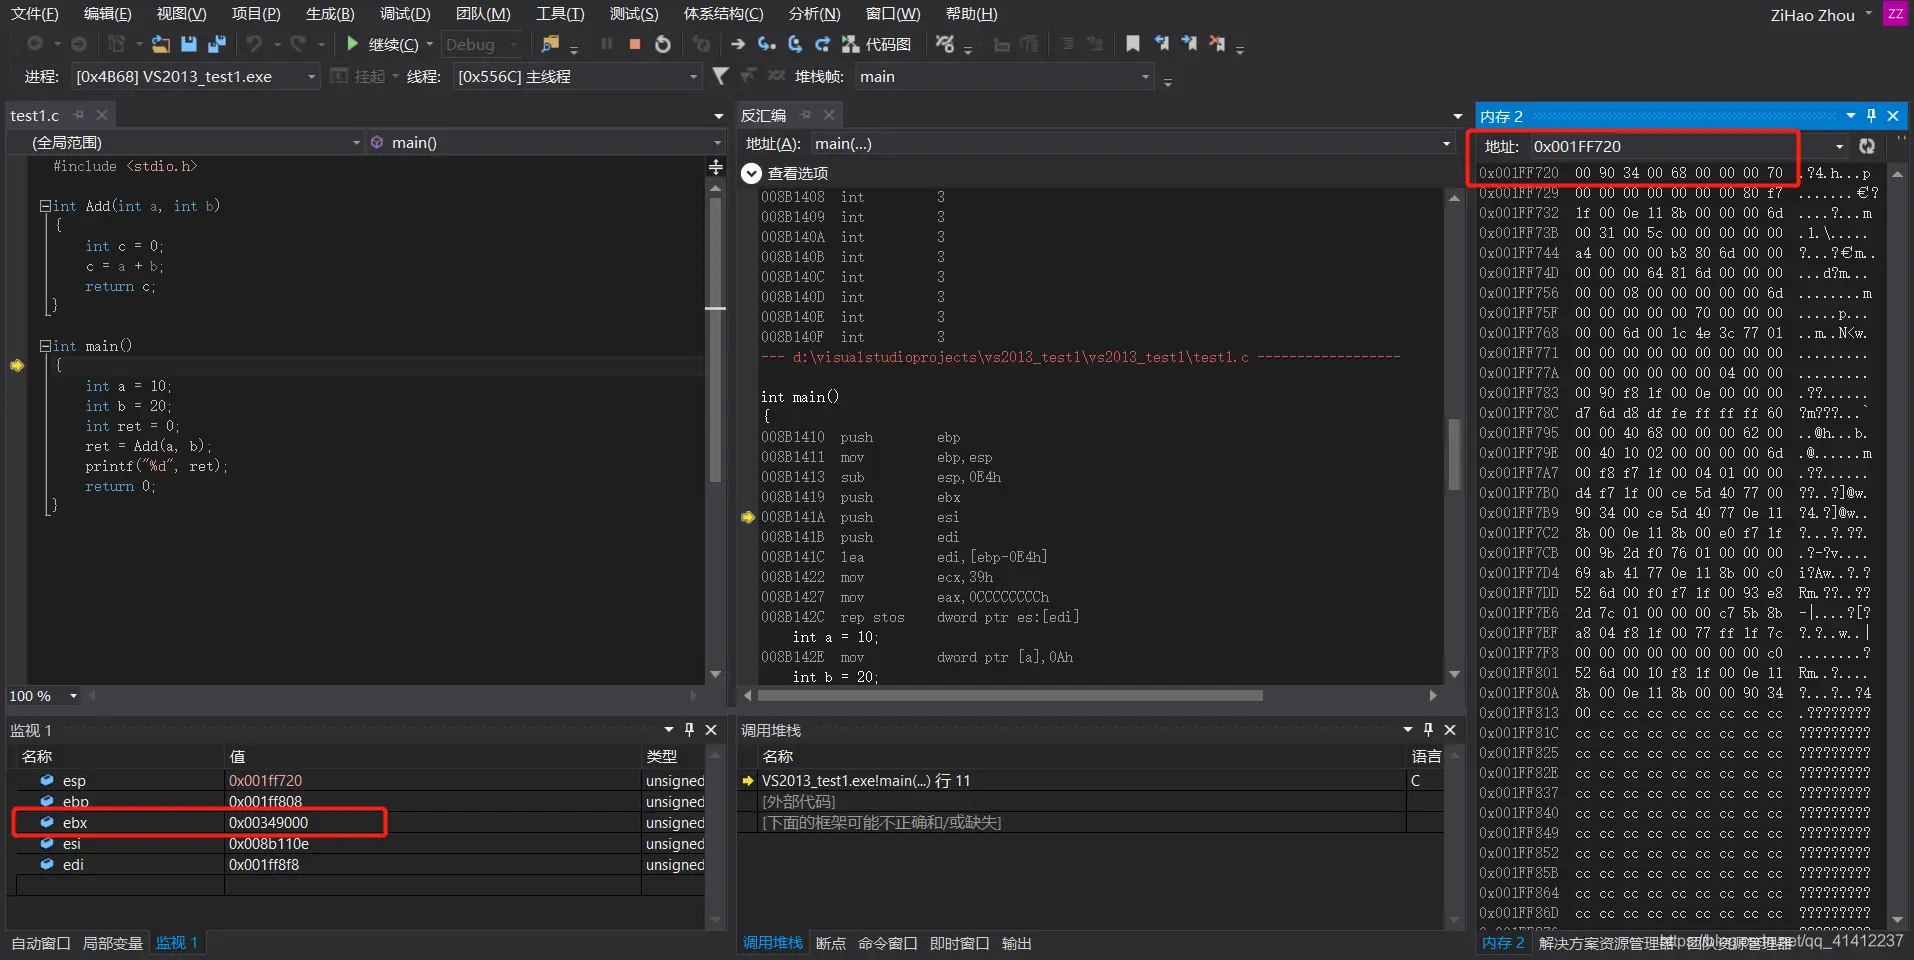This screenshot has width=1914, height=960.
Task: Pin the Memory 2 (内存 2) panel
Action: click(1872, 116)
